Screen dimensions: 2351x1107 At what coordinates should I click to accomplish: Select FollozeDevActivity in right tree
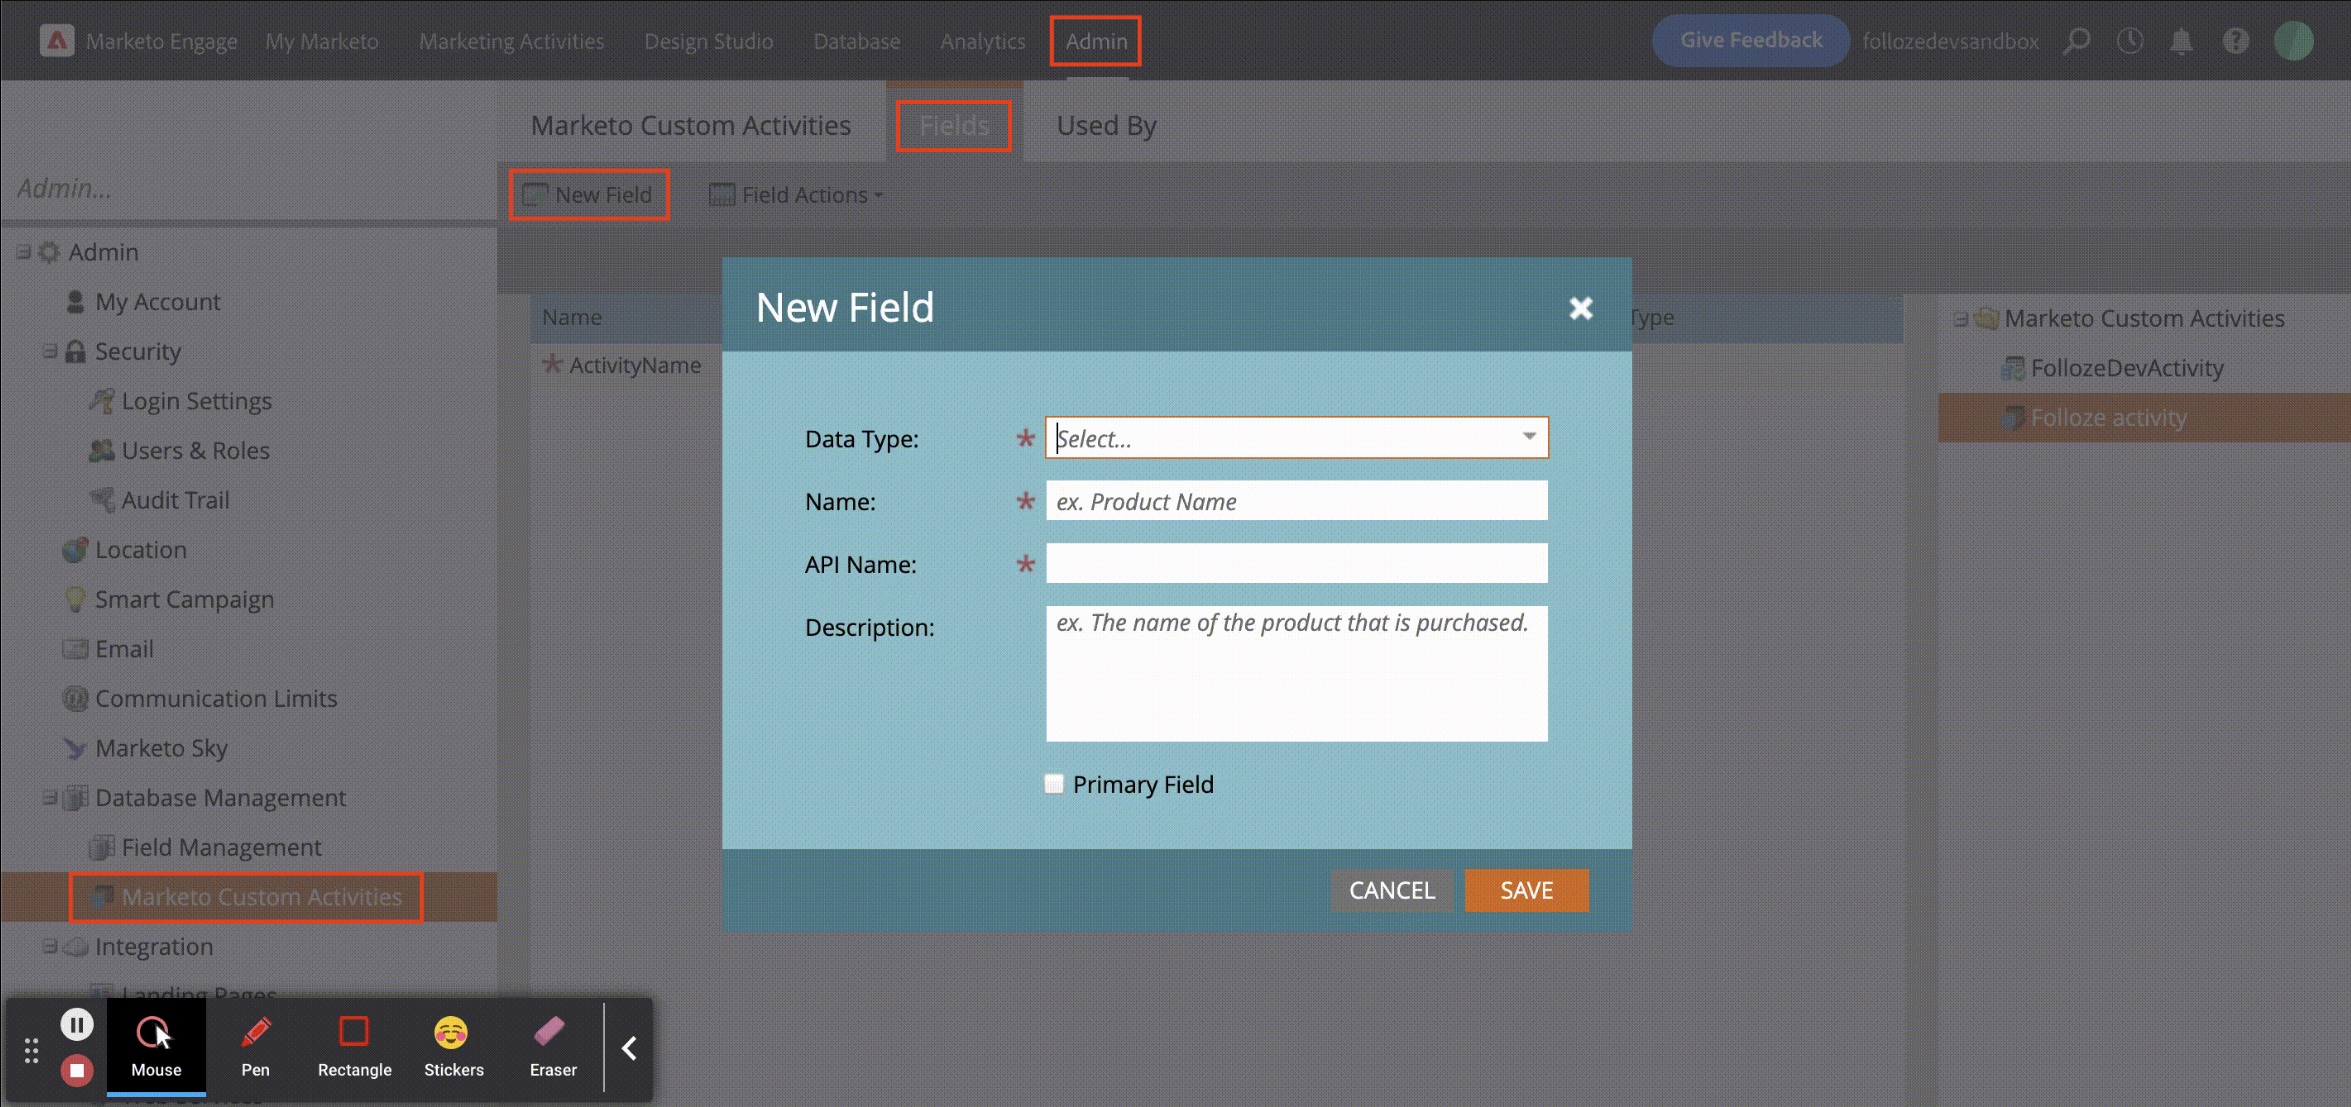coord(2112,368)
